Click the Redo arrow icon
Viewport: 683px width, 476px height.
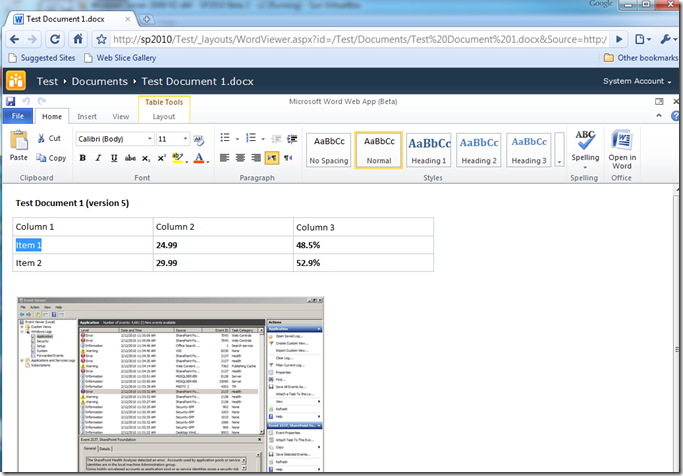42,101
